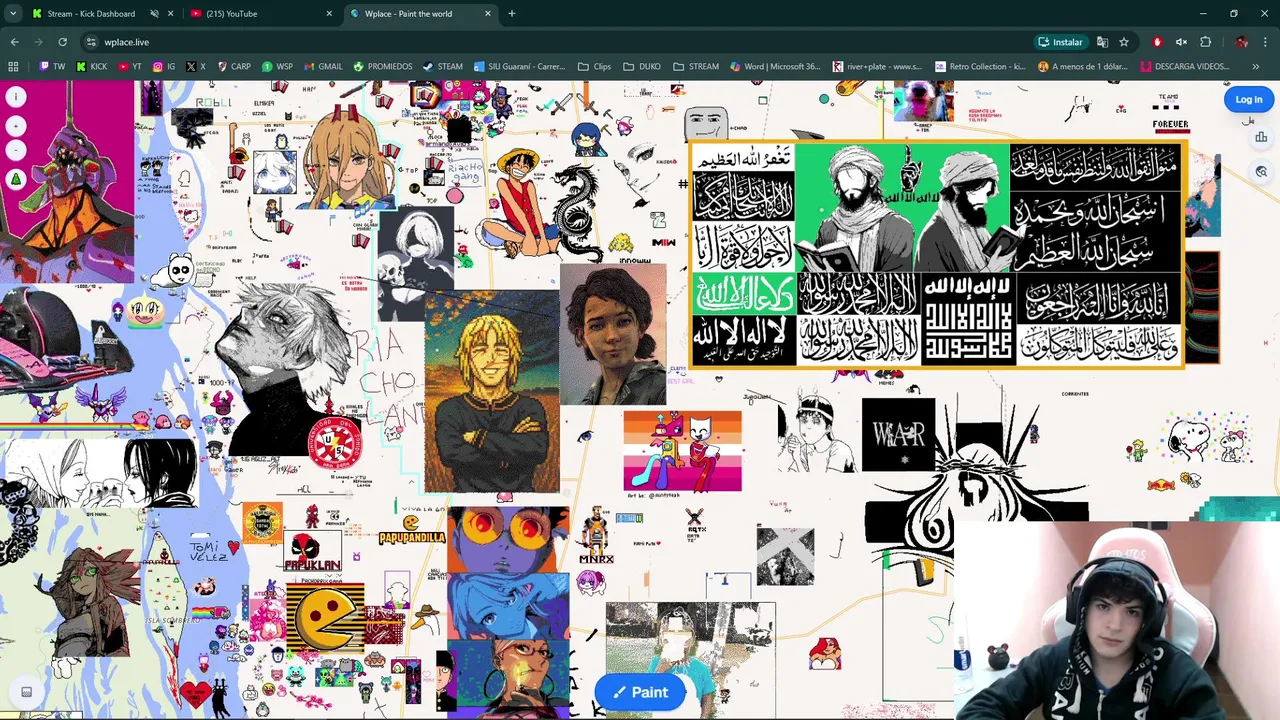Open the SIU Guaraní bookmark
The width and height of the screenshot is (1280, 720).
(519, 67)
